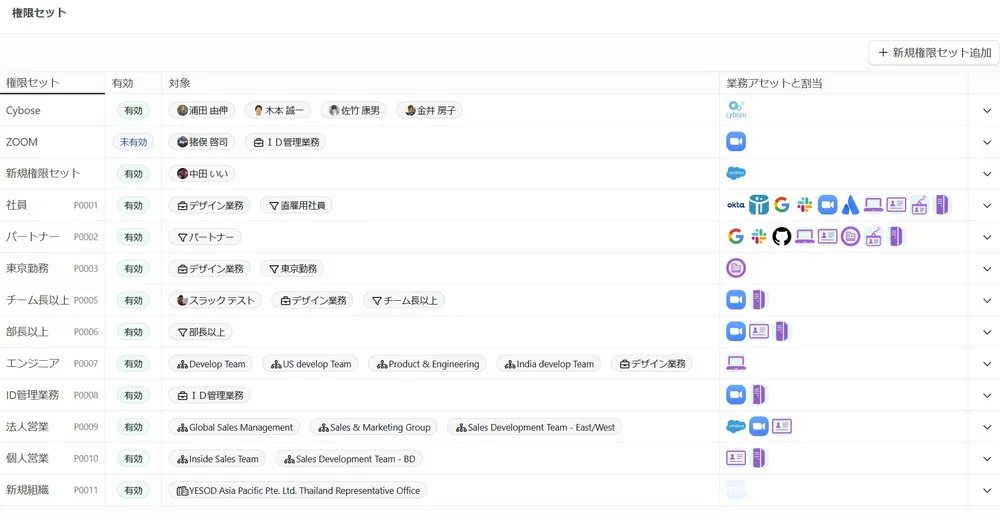Expand the 新規組織 row chevron

986,490
